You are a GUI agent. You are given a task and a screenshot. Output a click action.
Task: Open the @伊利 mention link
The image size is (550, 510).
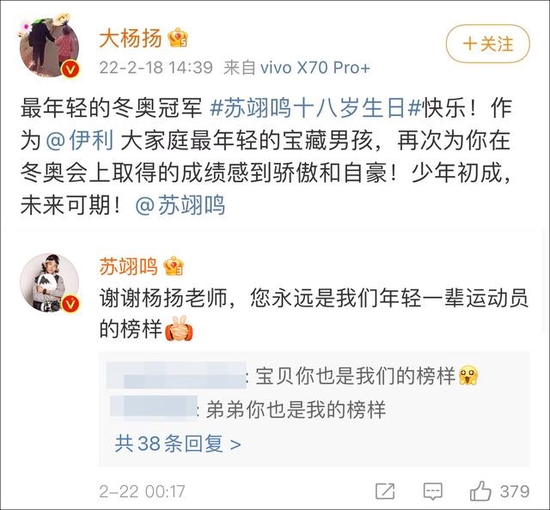point(80,141)
